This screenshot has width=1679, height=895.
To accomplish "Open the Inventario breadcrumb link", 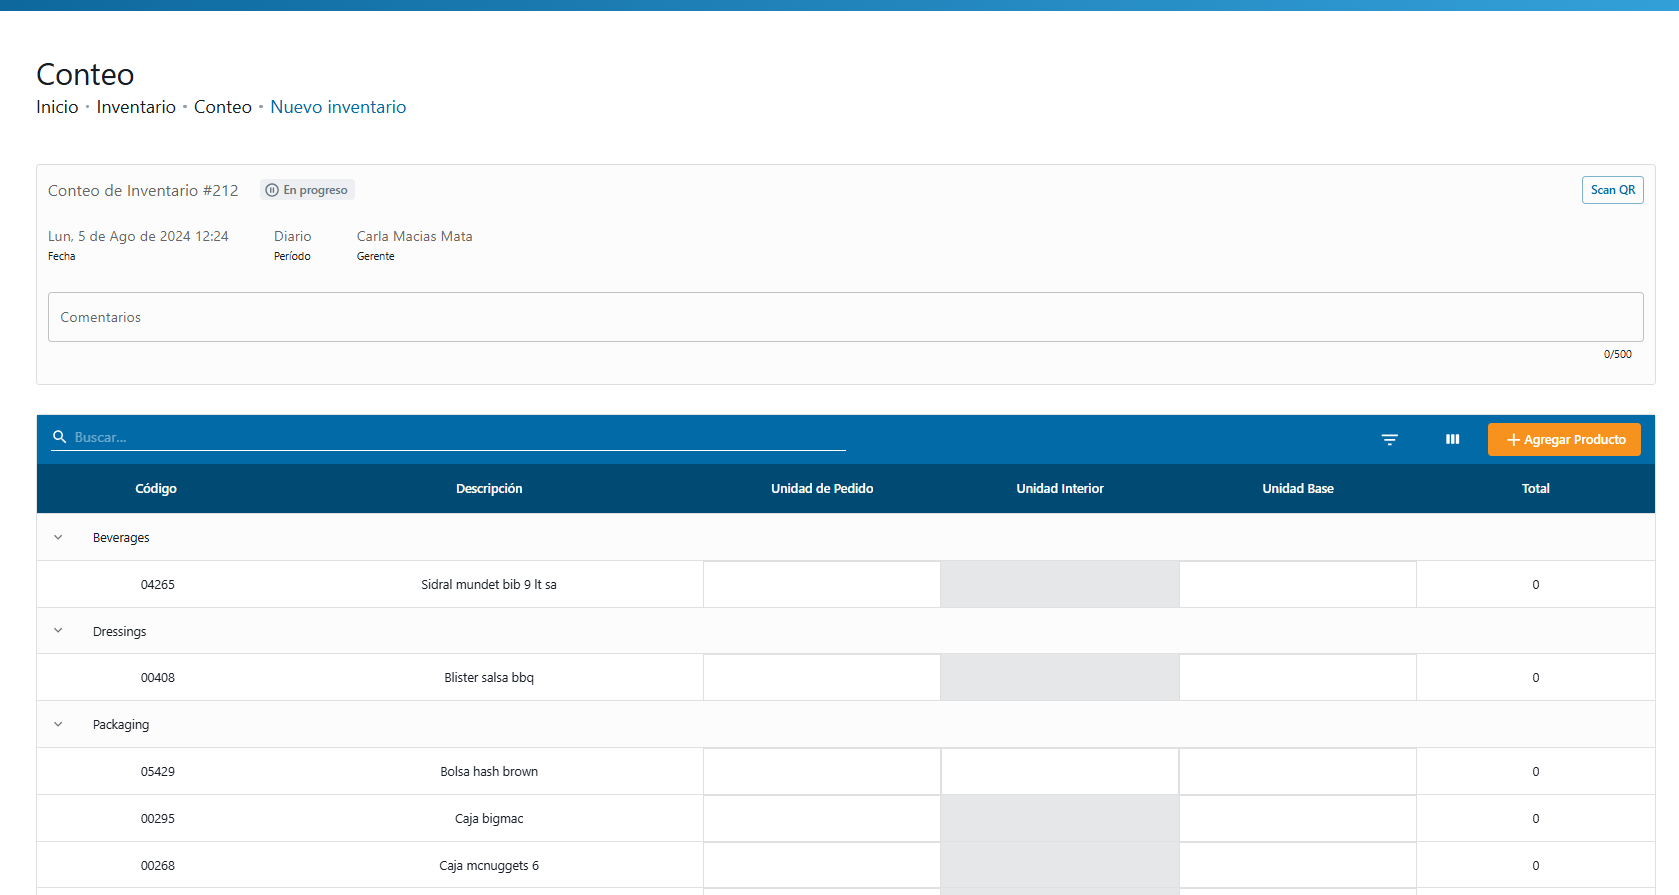I will [x=136, y=107].
